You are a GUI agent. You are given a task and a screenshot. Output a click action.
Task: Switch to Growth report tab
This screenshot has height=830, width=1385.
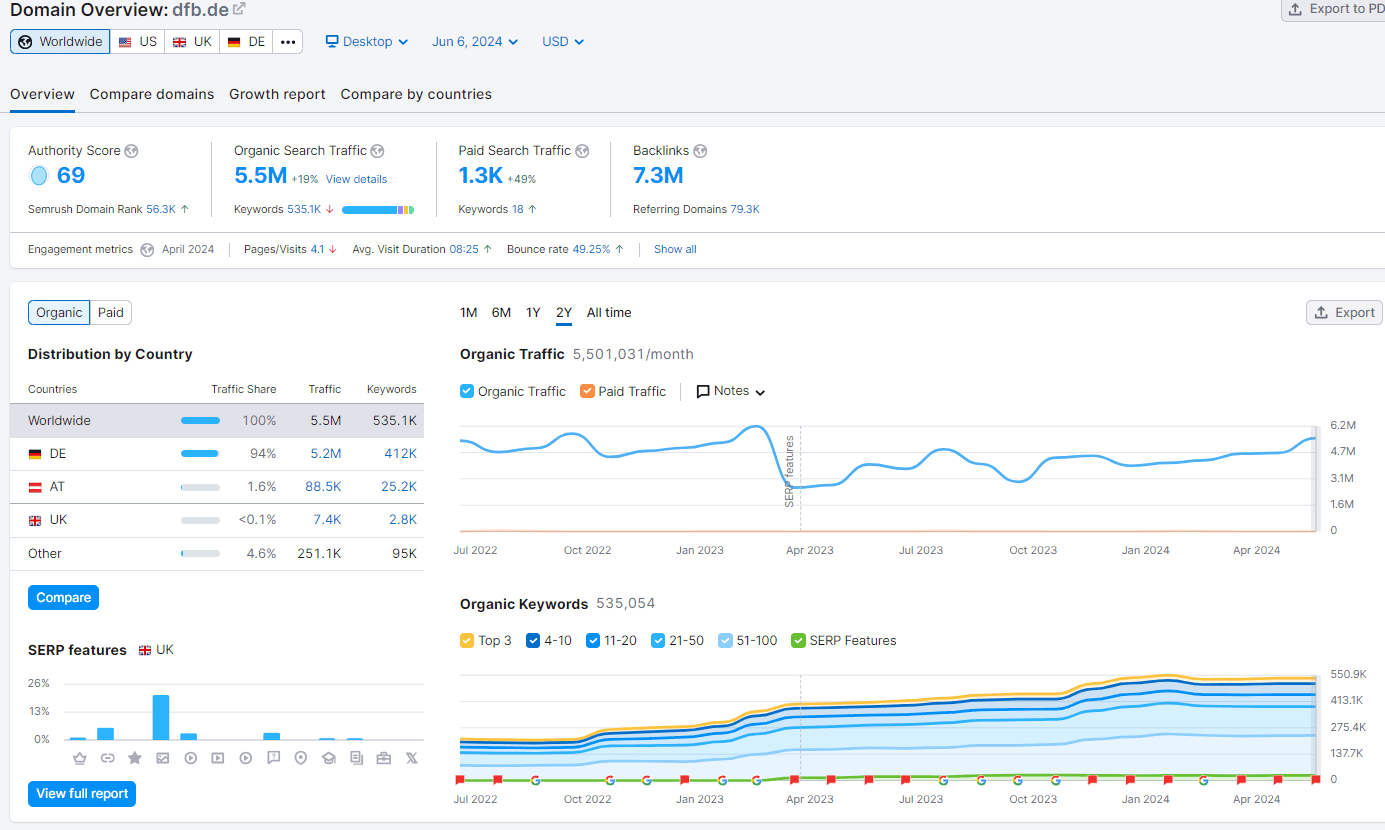tap(277, 94)
